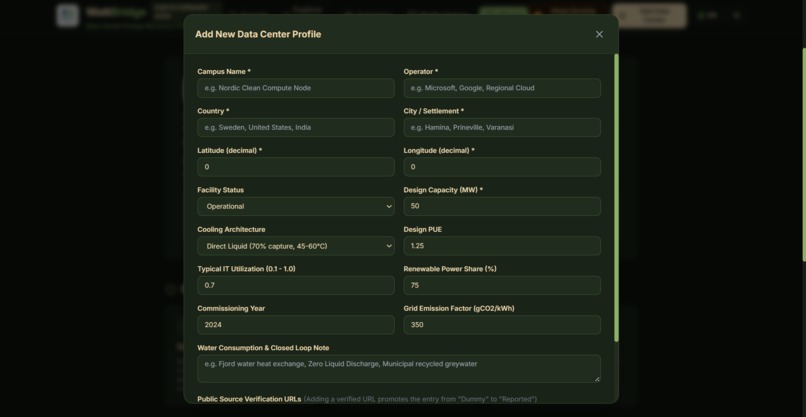Click the Longitude (decimal) field
Image resolution: width=806 pixels, height=417 pixels.
click(x=502, y=167)
